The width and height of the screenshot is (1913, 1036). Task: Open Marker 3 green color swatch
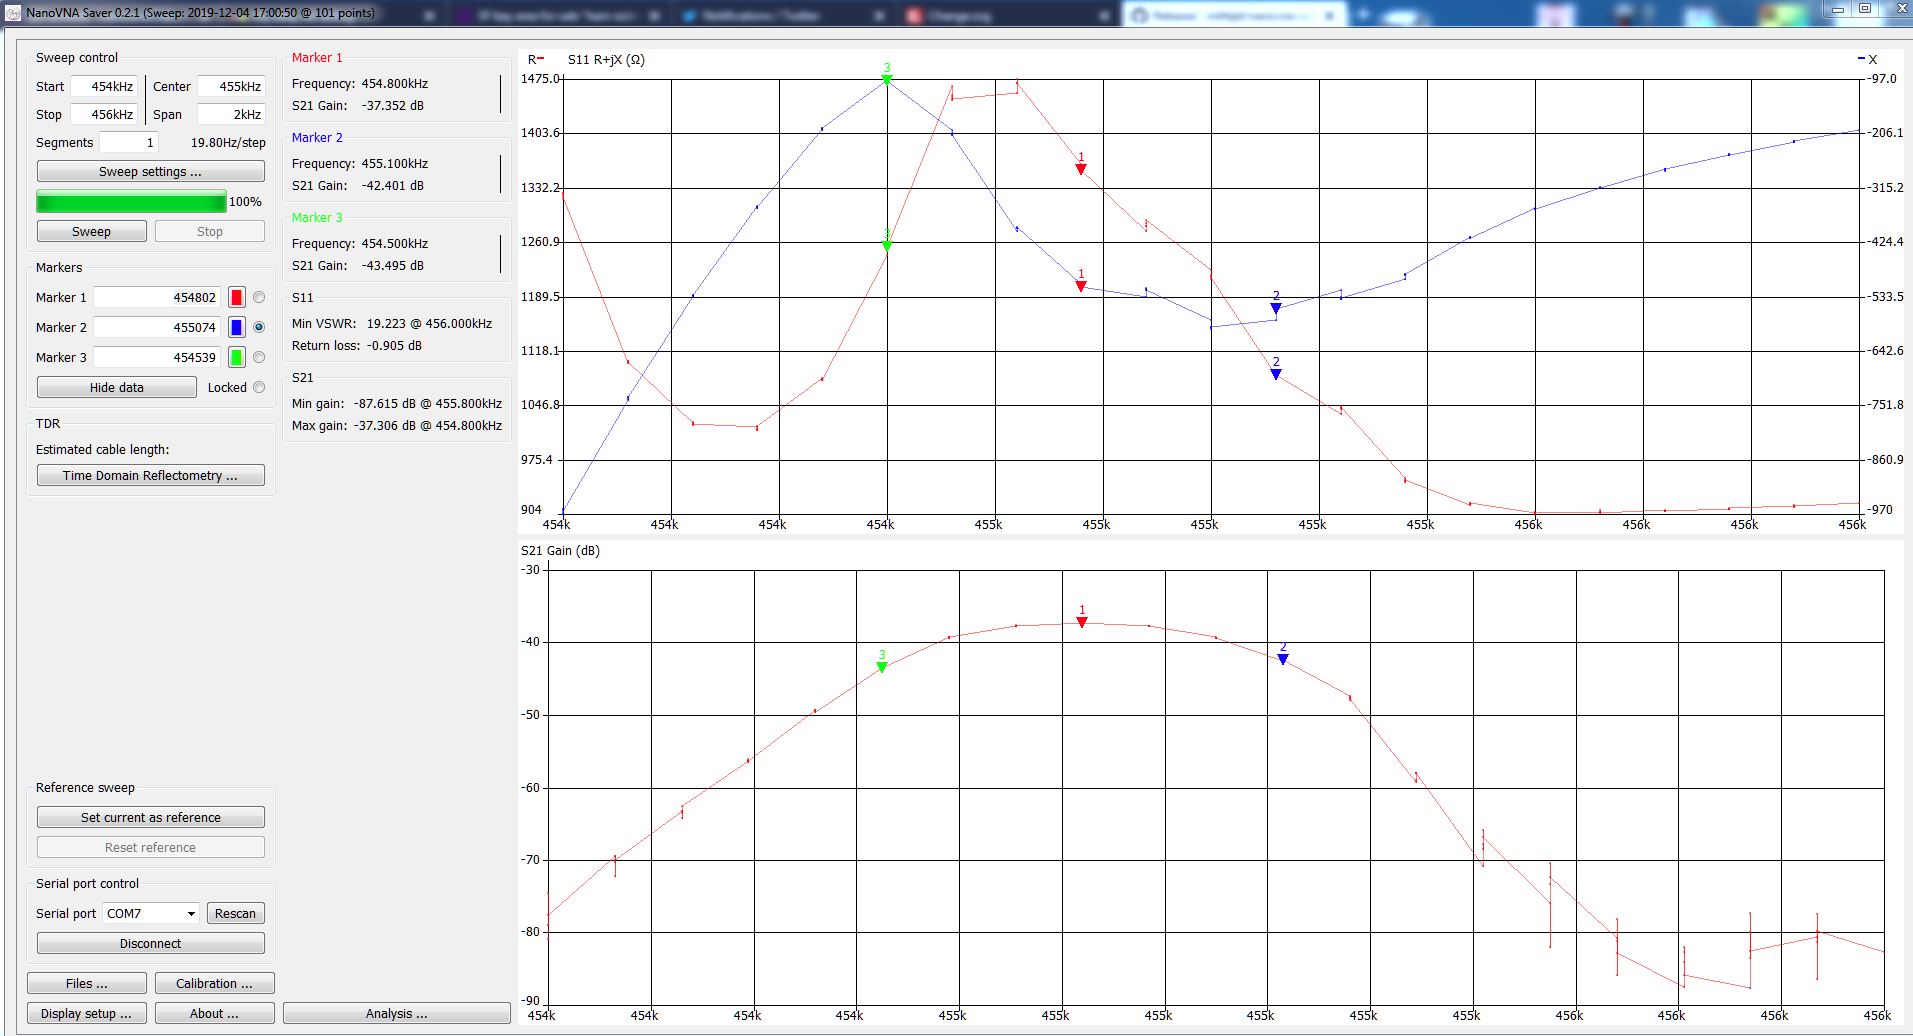tap(237, 357)
